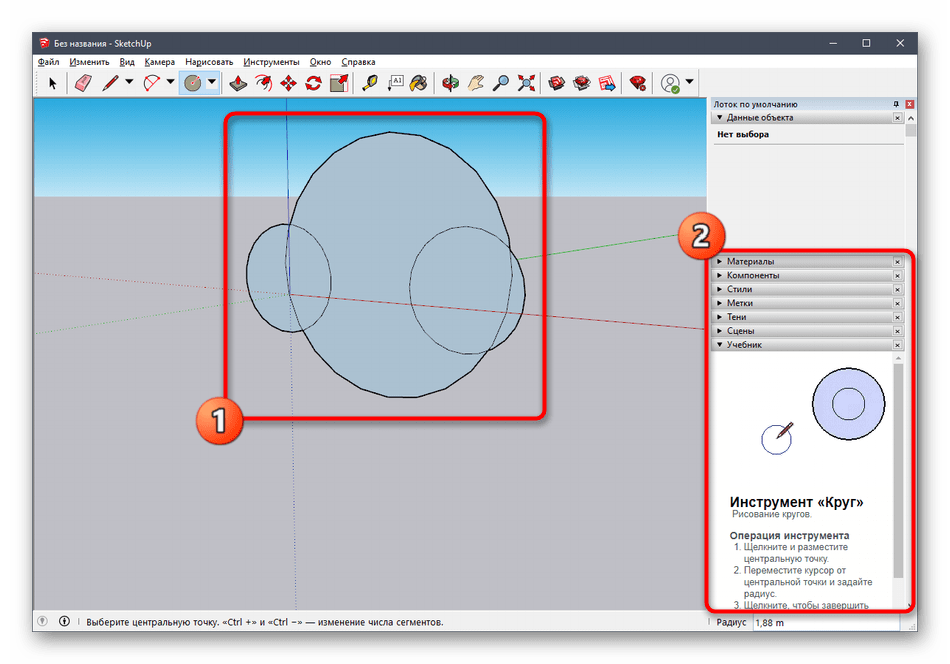Open the circle shape tool dropdown arrow

point(211,83)
